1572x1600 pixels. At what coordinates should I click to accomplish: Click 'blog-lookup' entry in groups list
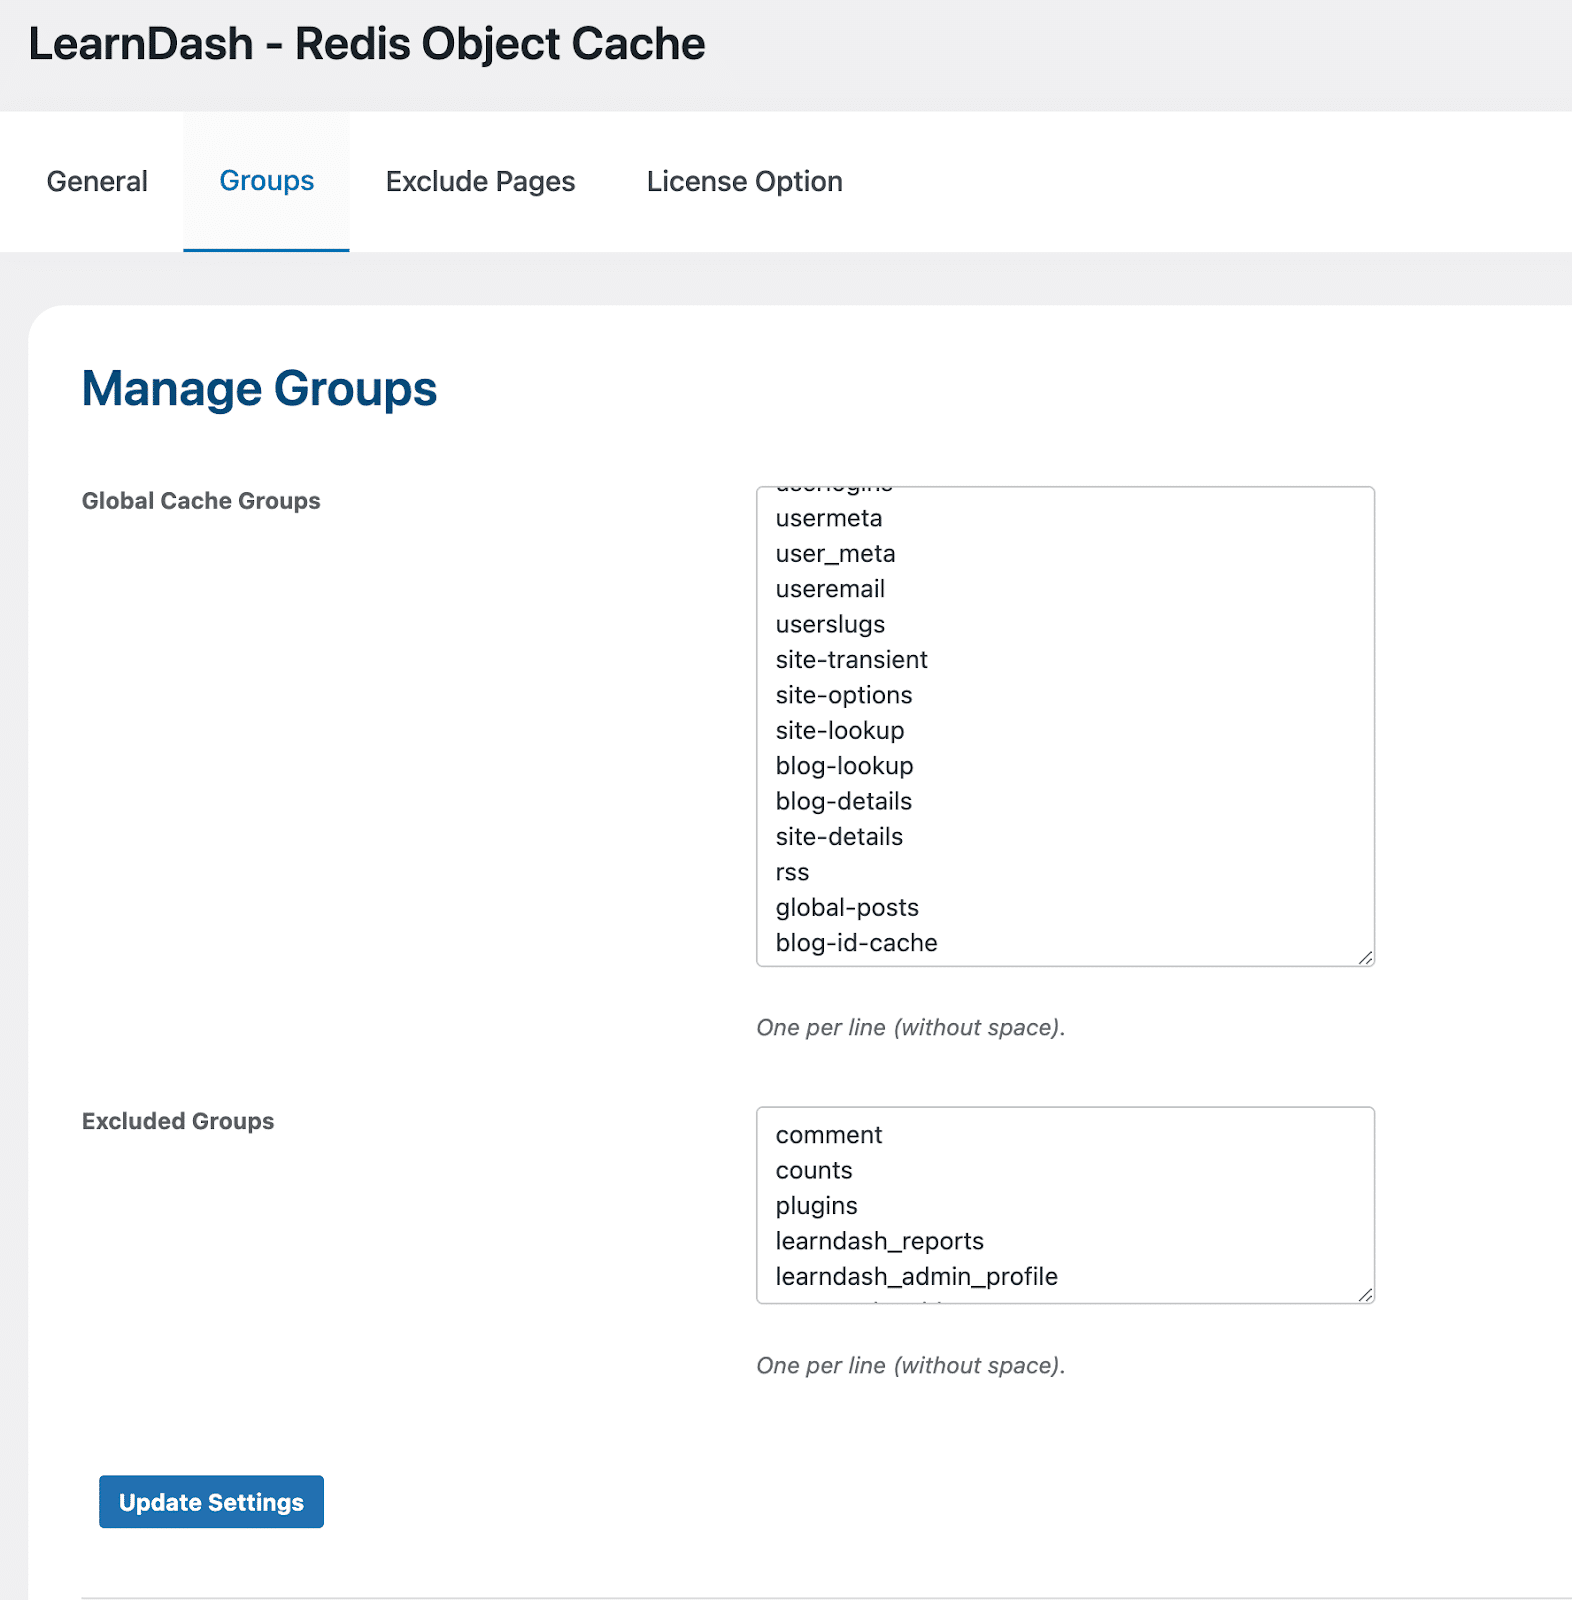click(x=845, y=766)
